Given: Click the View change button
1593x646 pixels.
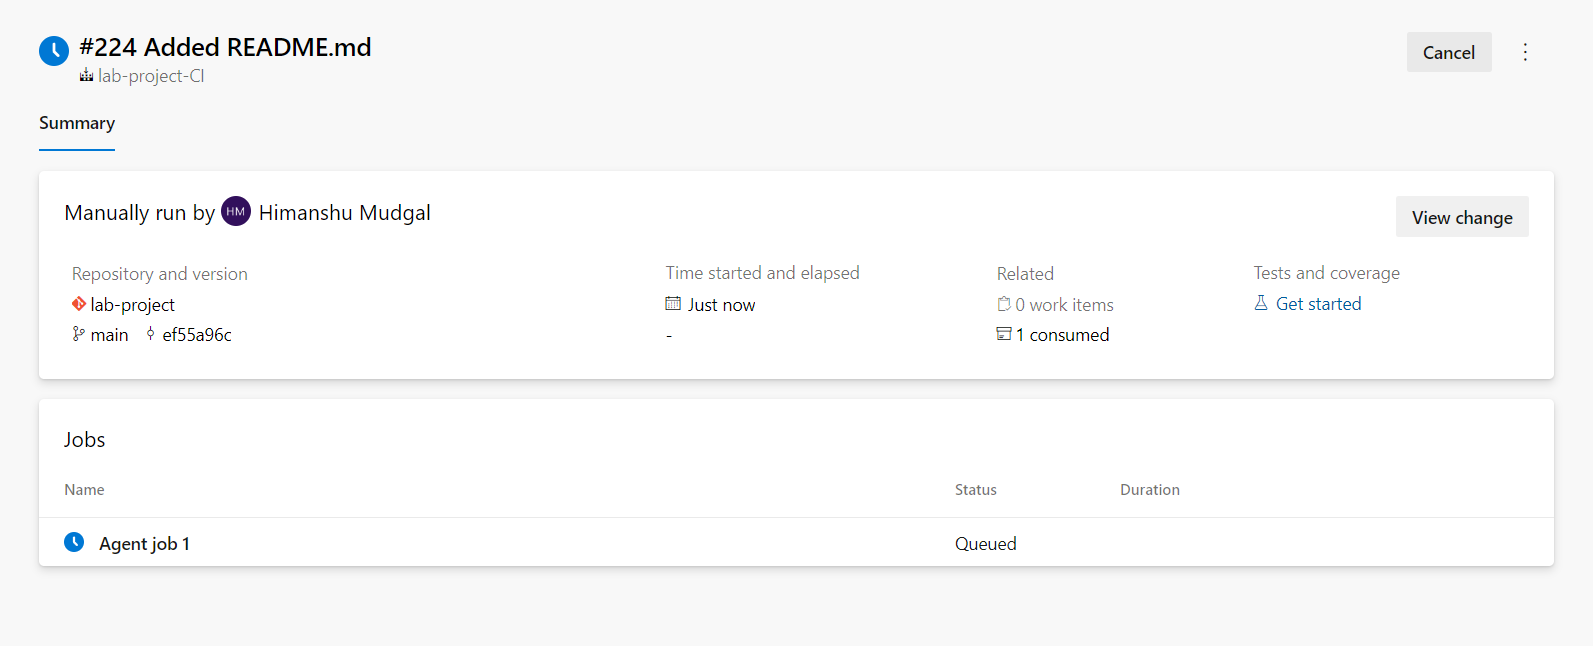Looking at the screenshot, I should pyautogui.click(x=1462, y=217).
